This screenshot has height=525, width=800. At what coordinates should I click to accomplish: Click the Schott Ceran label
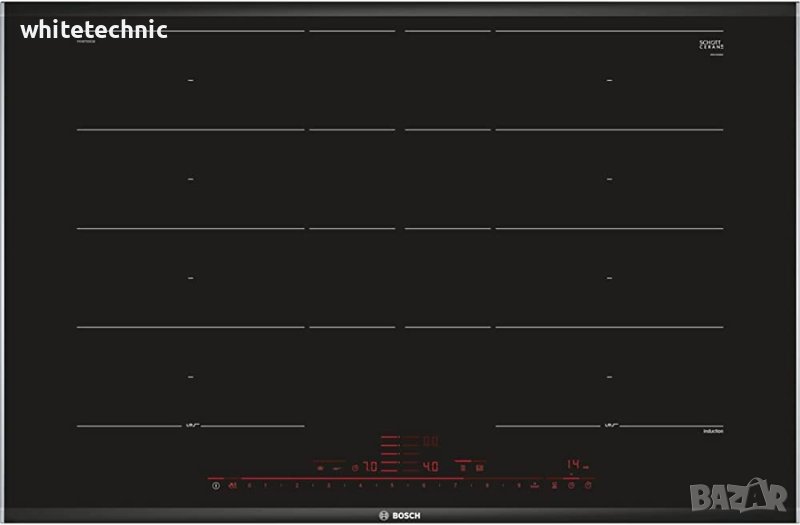coord(710,45)
